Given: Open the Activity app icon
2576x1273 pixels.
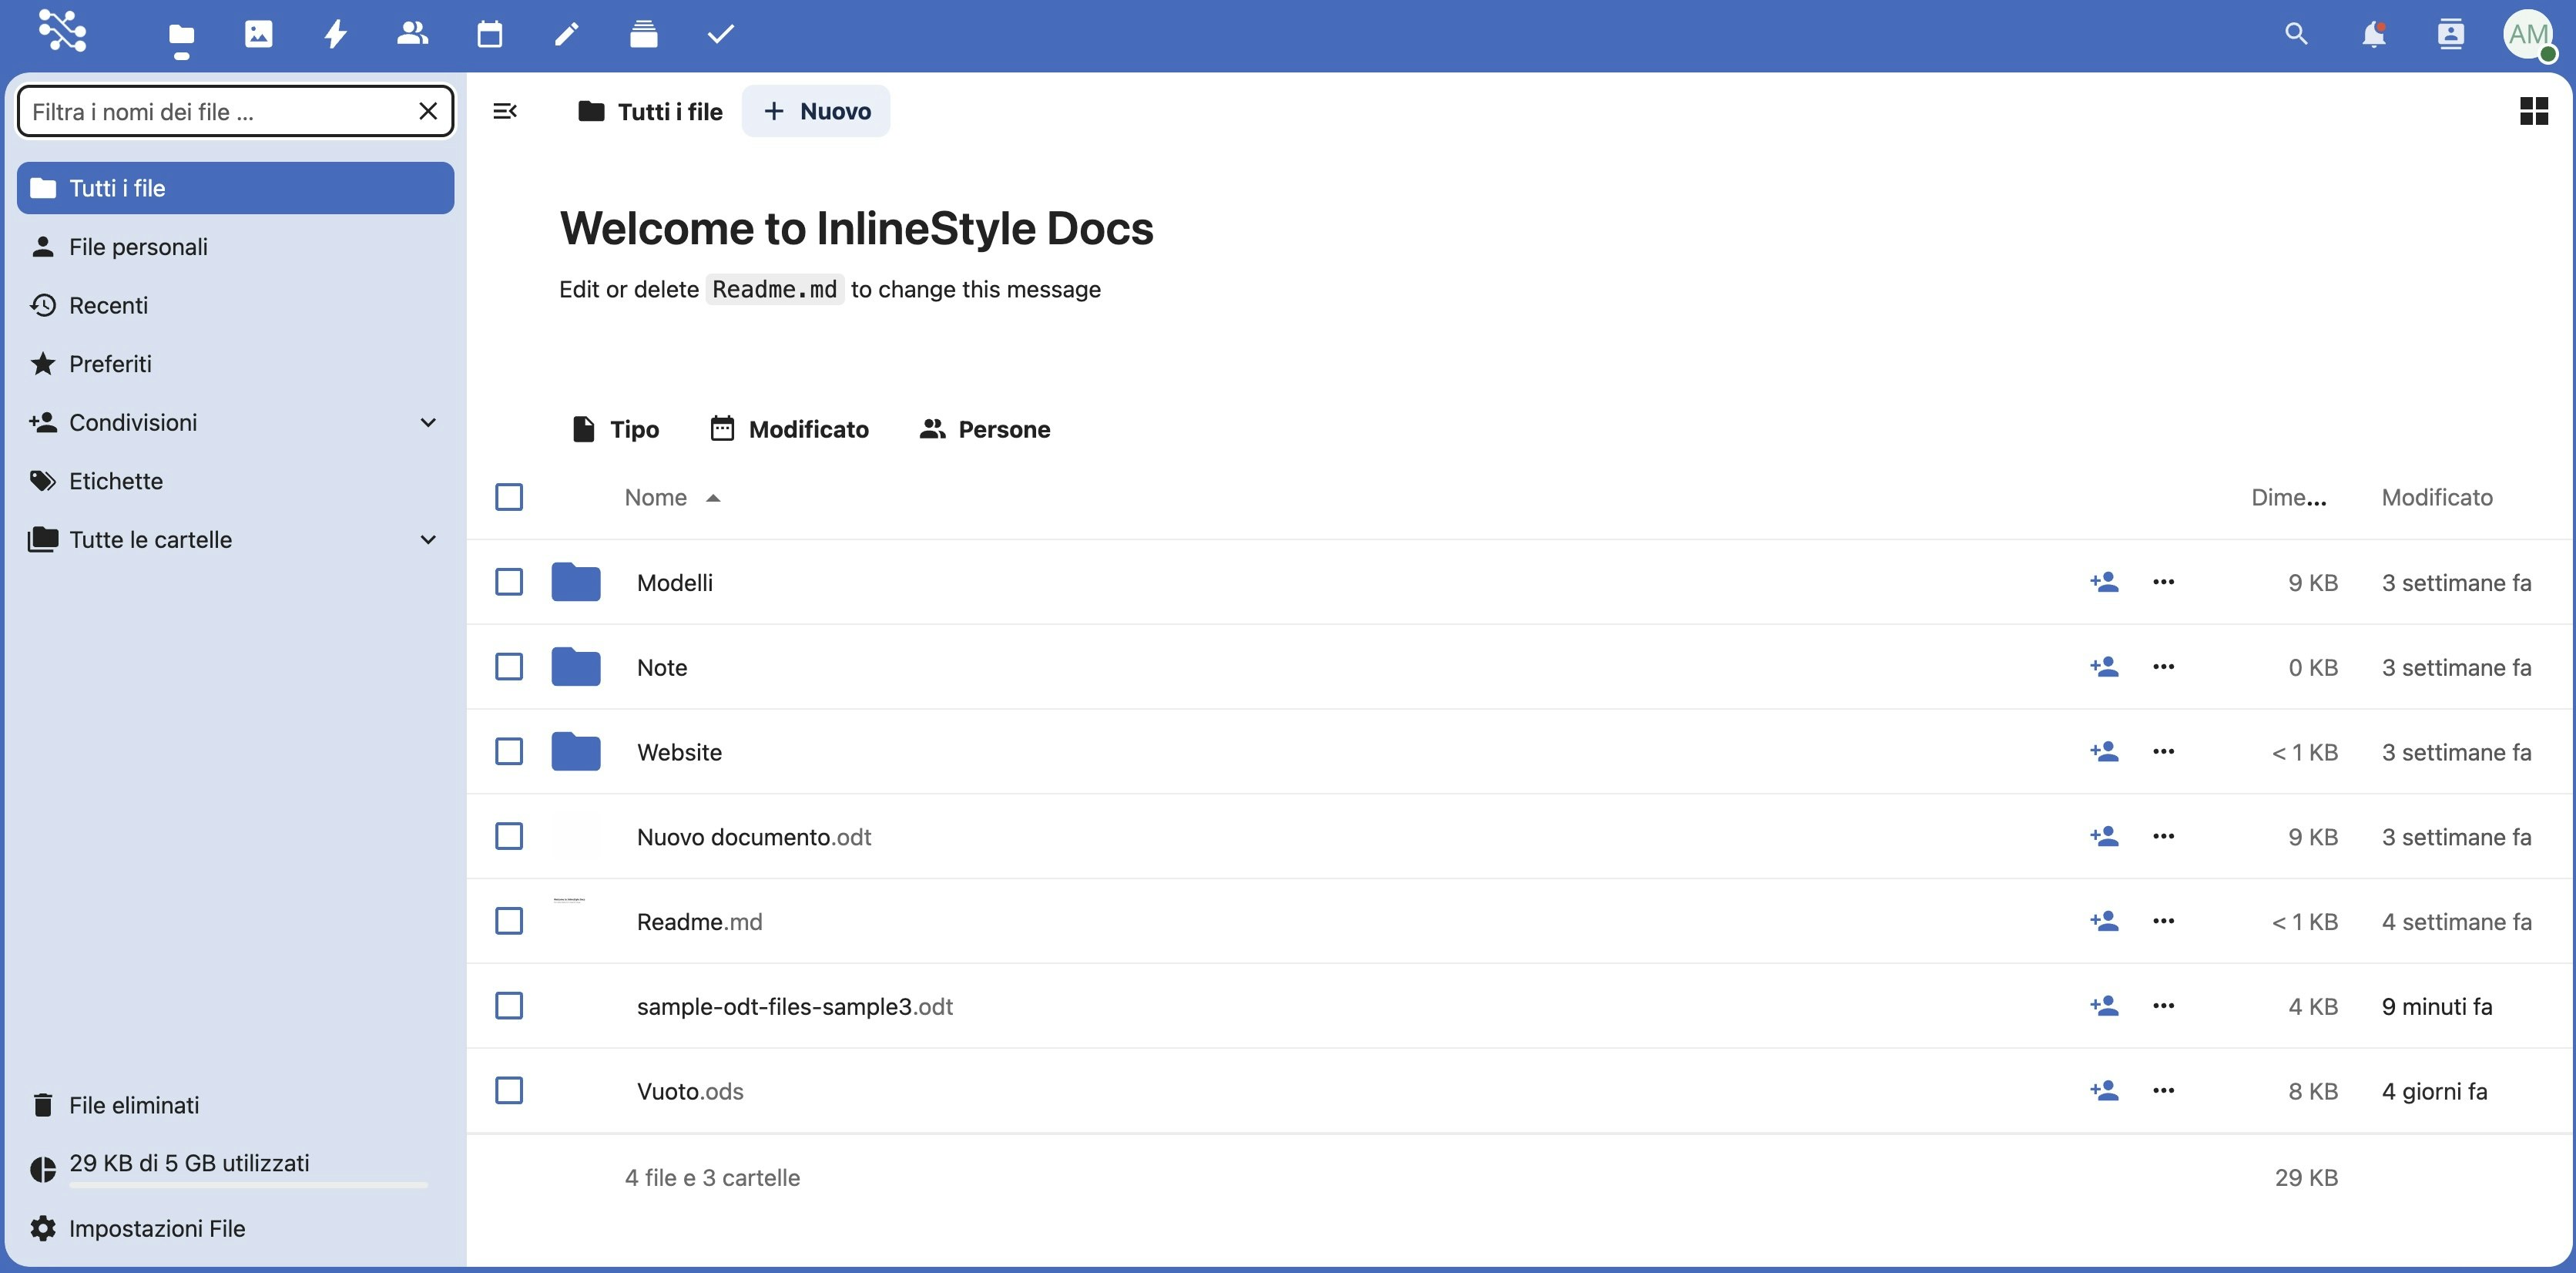Looking at the screenshot, I should [x=335, y=33].
